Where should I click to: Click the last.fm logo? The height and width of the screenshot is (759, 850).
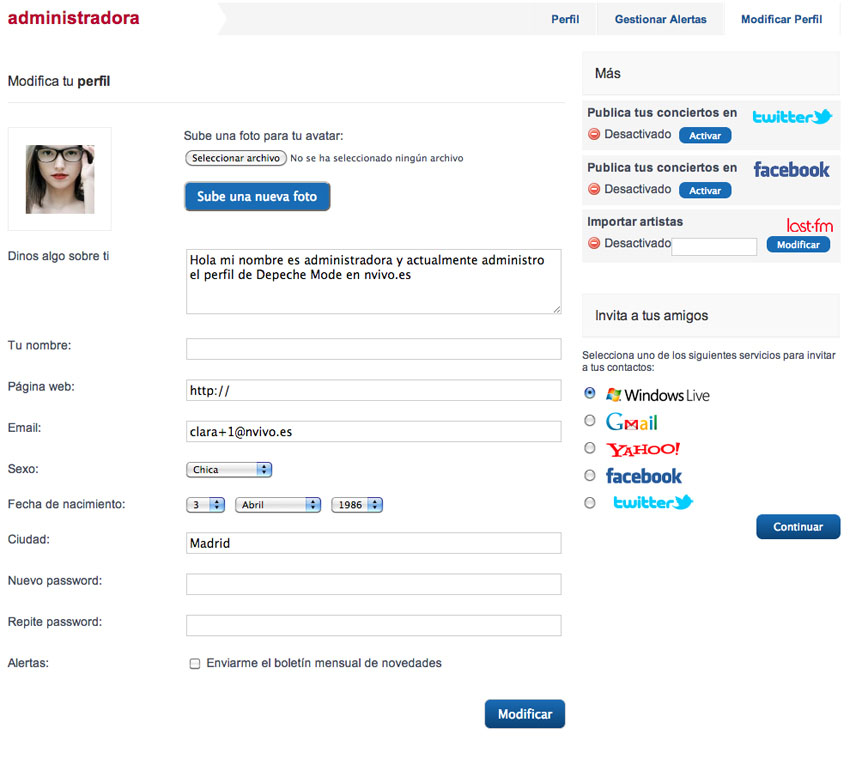(x=809, y=225)
